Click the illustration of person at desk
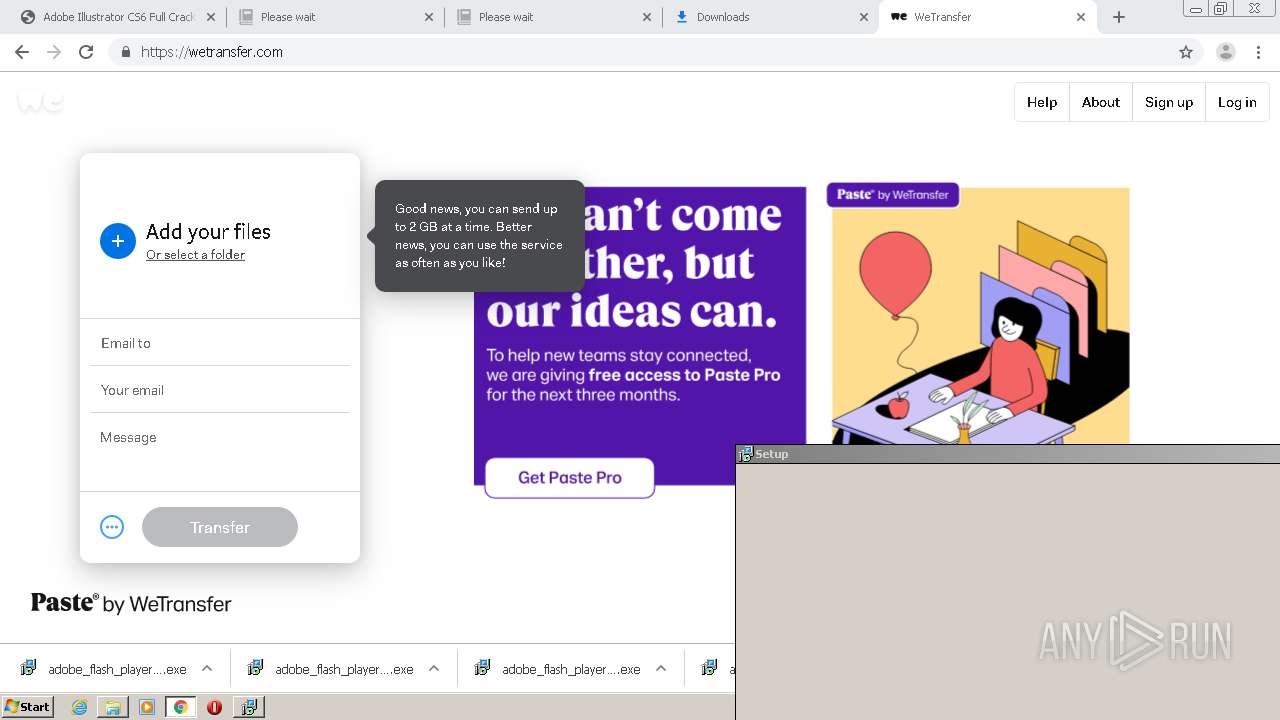 point(980,316)
